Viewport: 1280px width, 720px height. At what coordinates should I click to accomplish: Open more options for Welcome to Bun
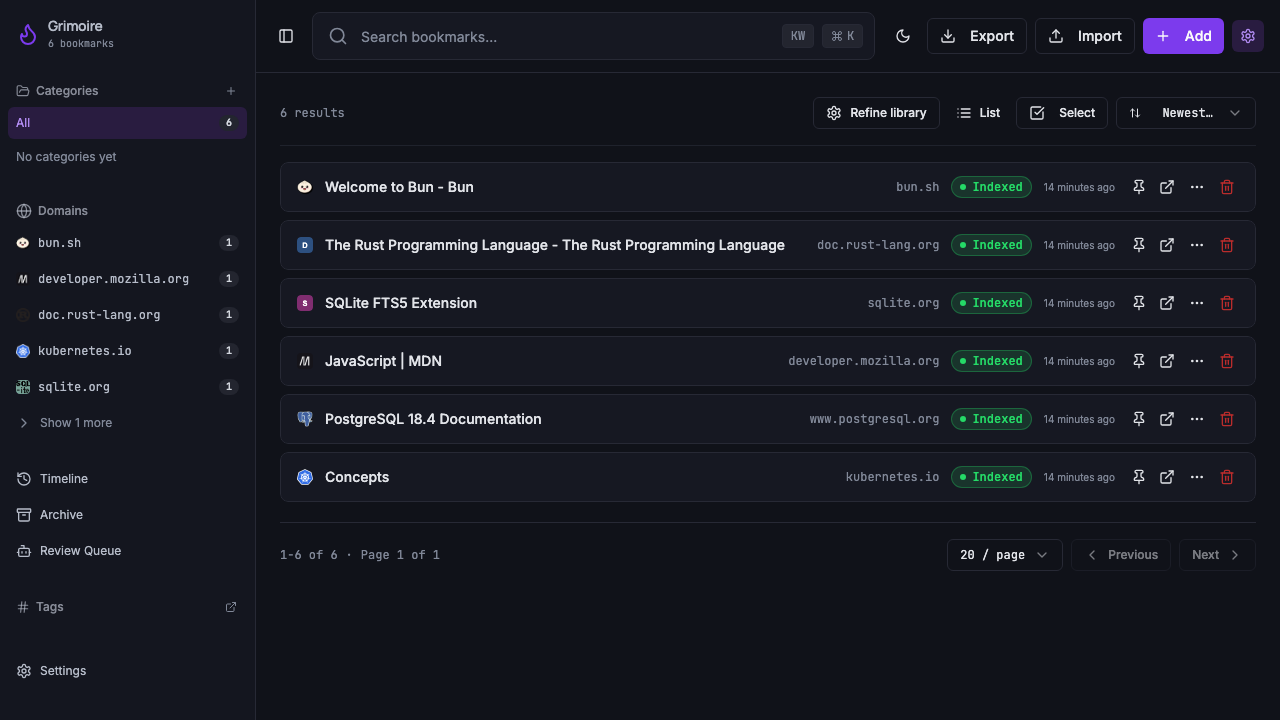(1197, 187)
